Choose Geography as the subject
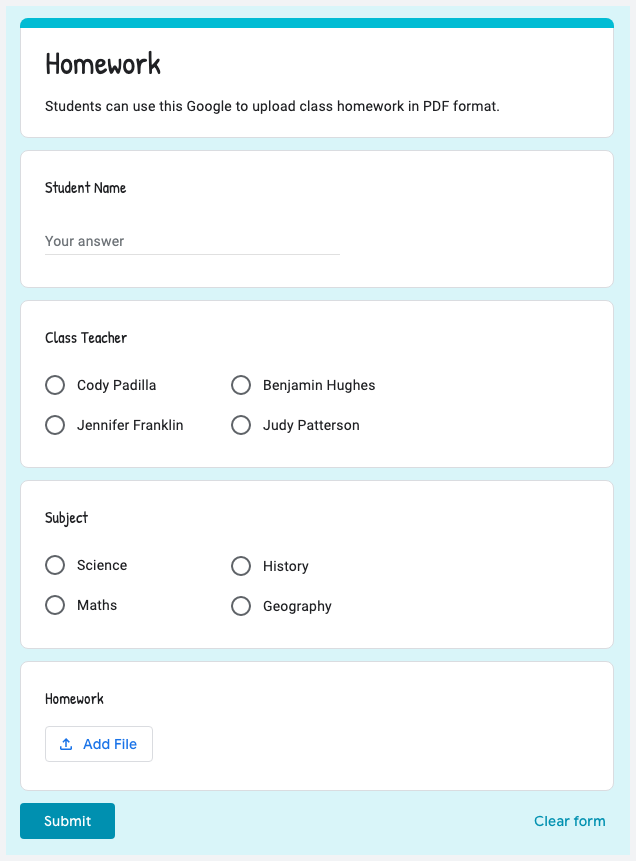The height and width of the screenshot is (861, 636). tap(241, 605)
